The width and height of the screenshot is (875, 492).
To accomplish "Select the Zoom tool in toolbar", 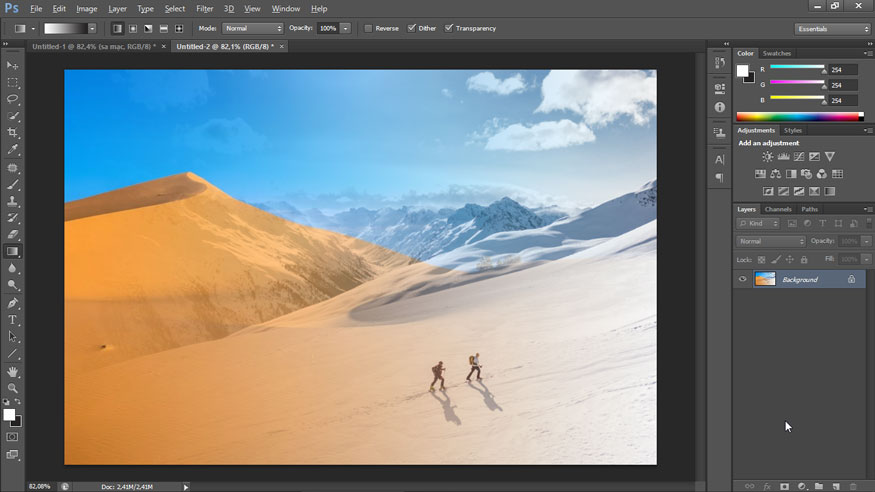I will click(x=13, y=388).
